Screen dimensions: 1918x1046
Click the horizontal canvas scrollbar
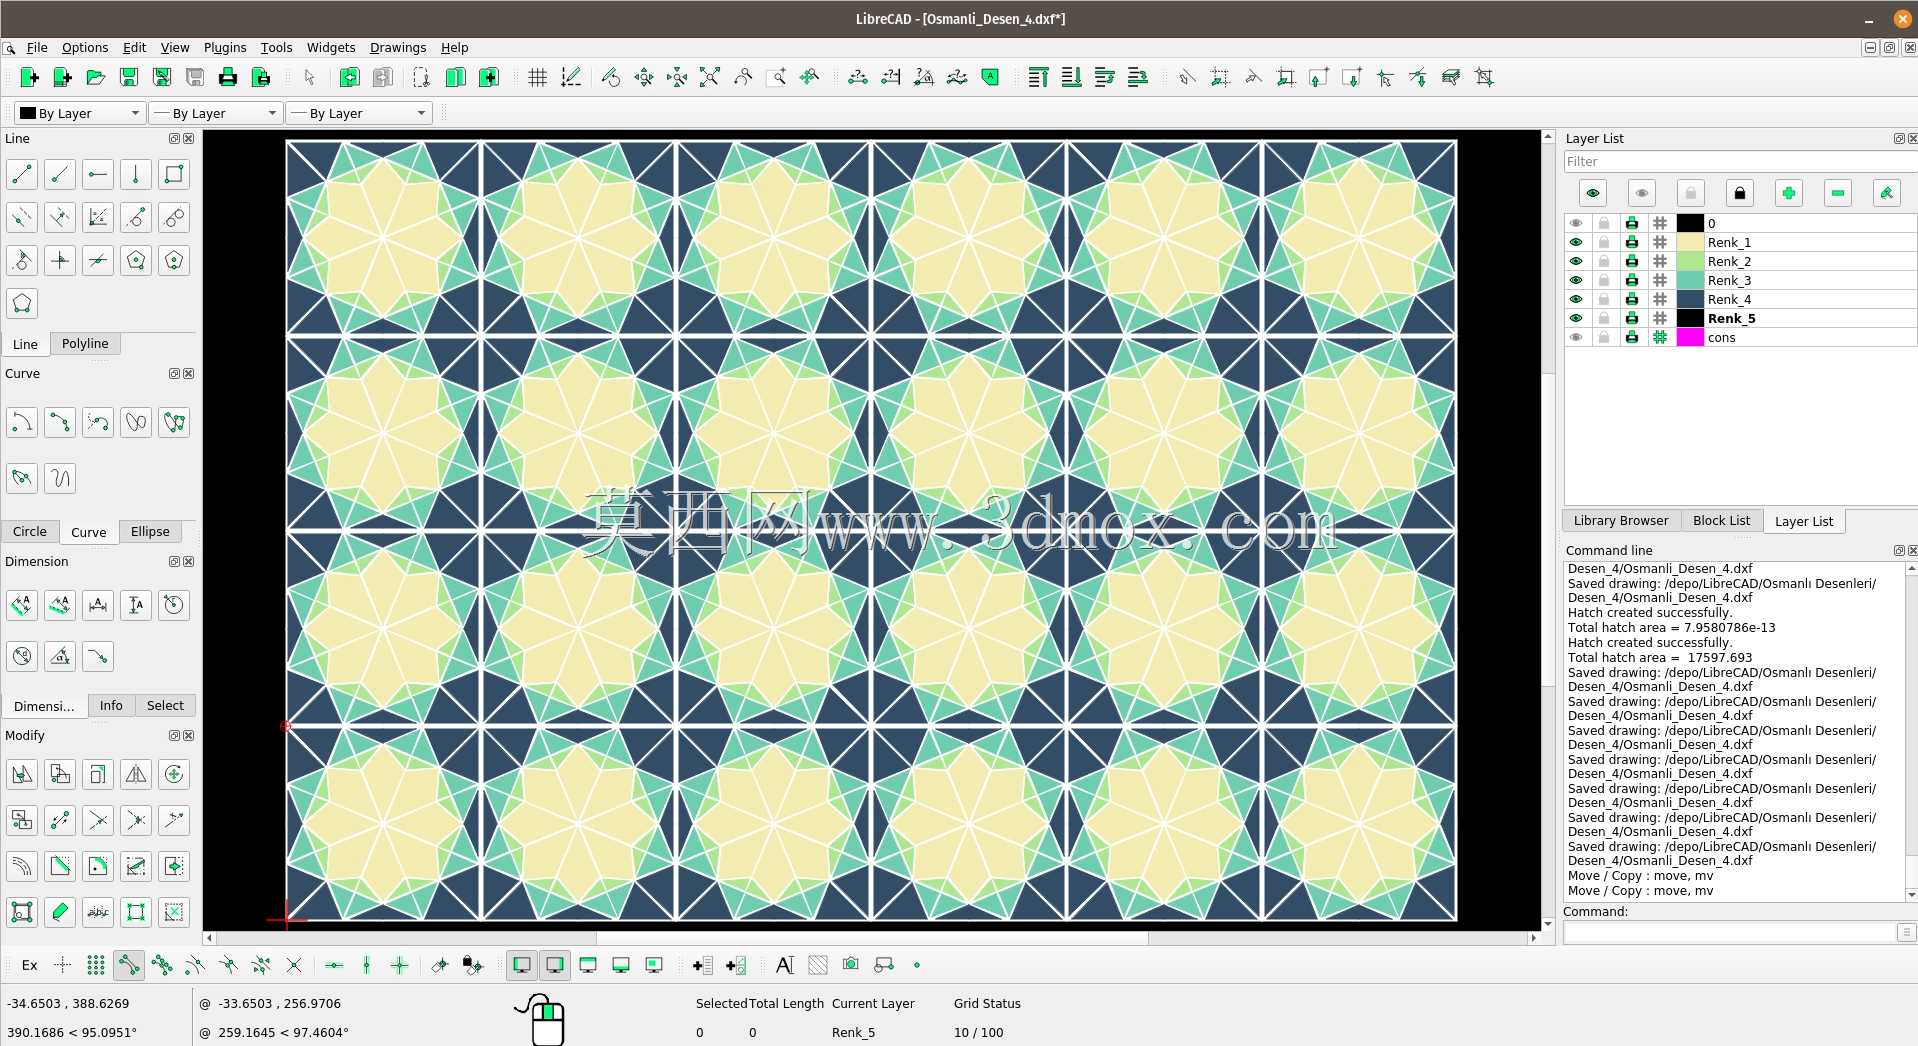870,938
